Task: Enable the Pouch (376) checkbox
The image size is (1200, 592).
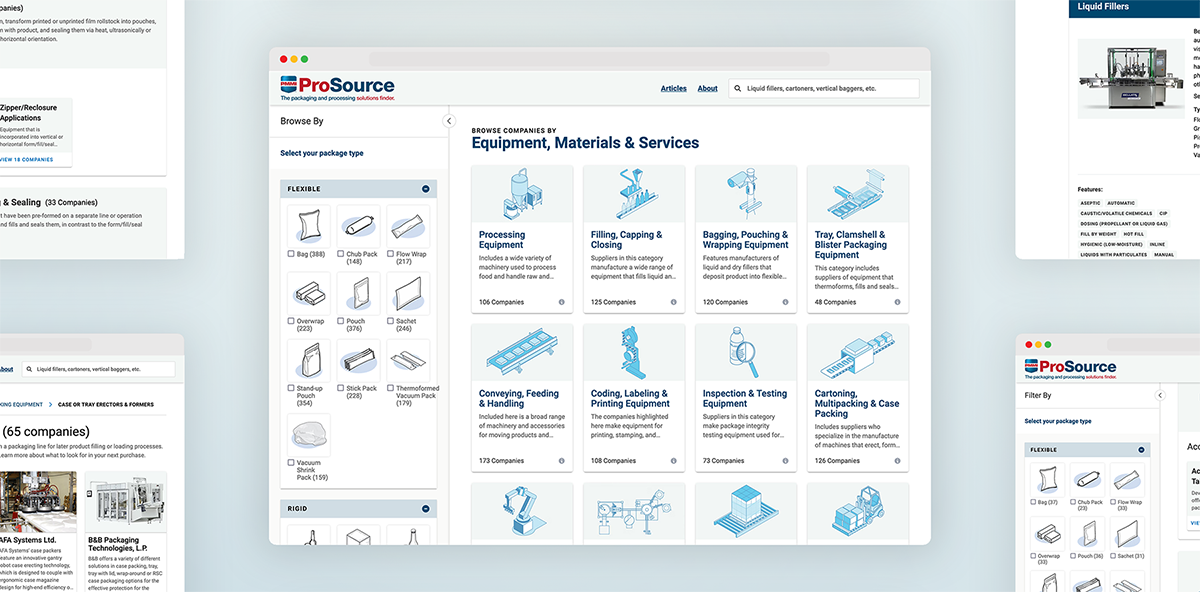Action: coord(341,322)
